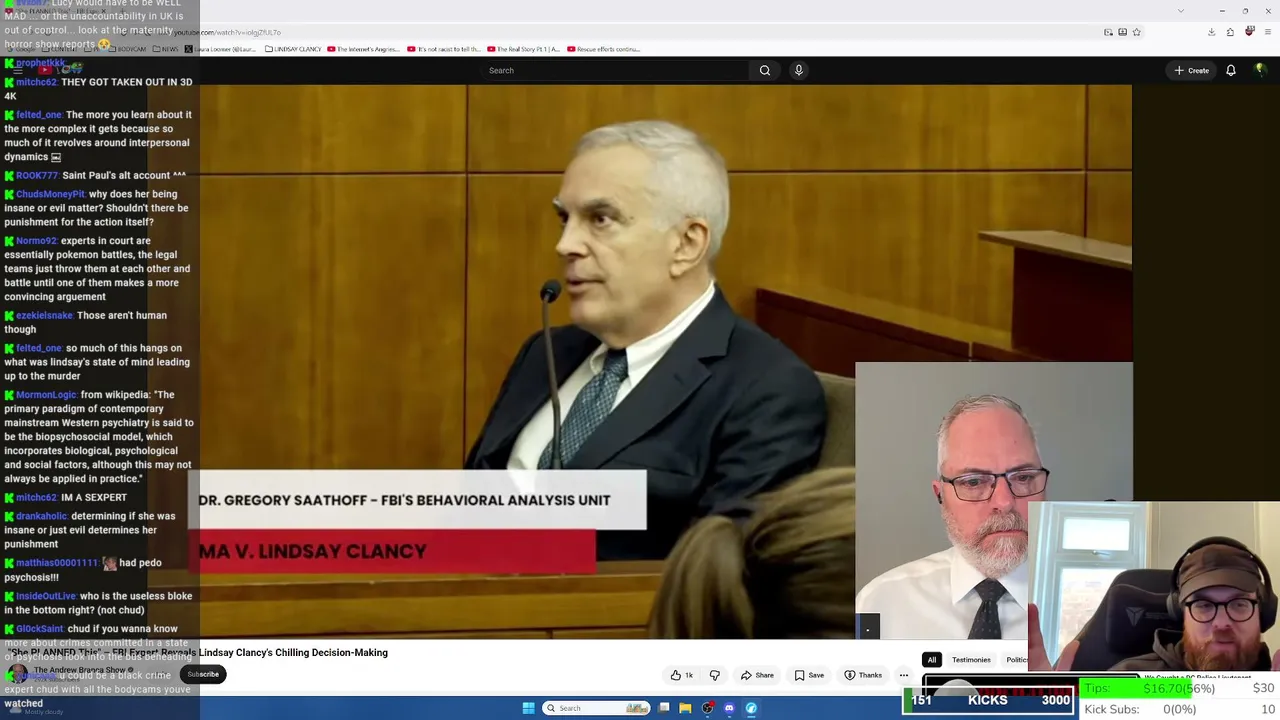Open 'Rescue efforts continu...' bookmark
1280x720 pixels.
point(604,49)
